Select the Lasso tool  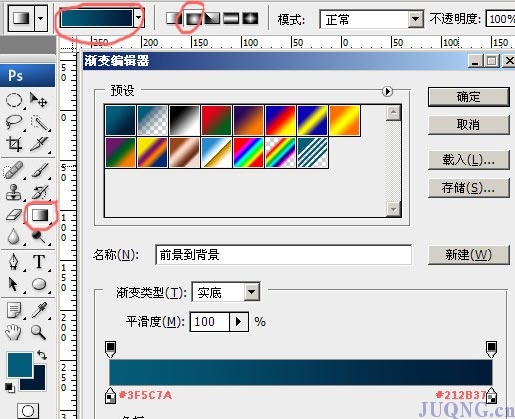[x=14, y=122]
